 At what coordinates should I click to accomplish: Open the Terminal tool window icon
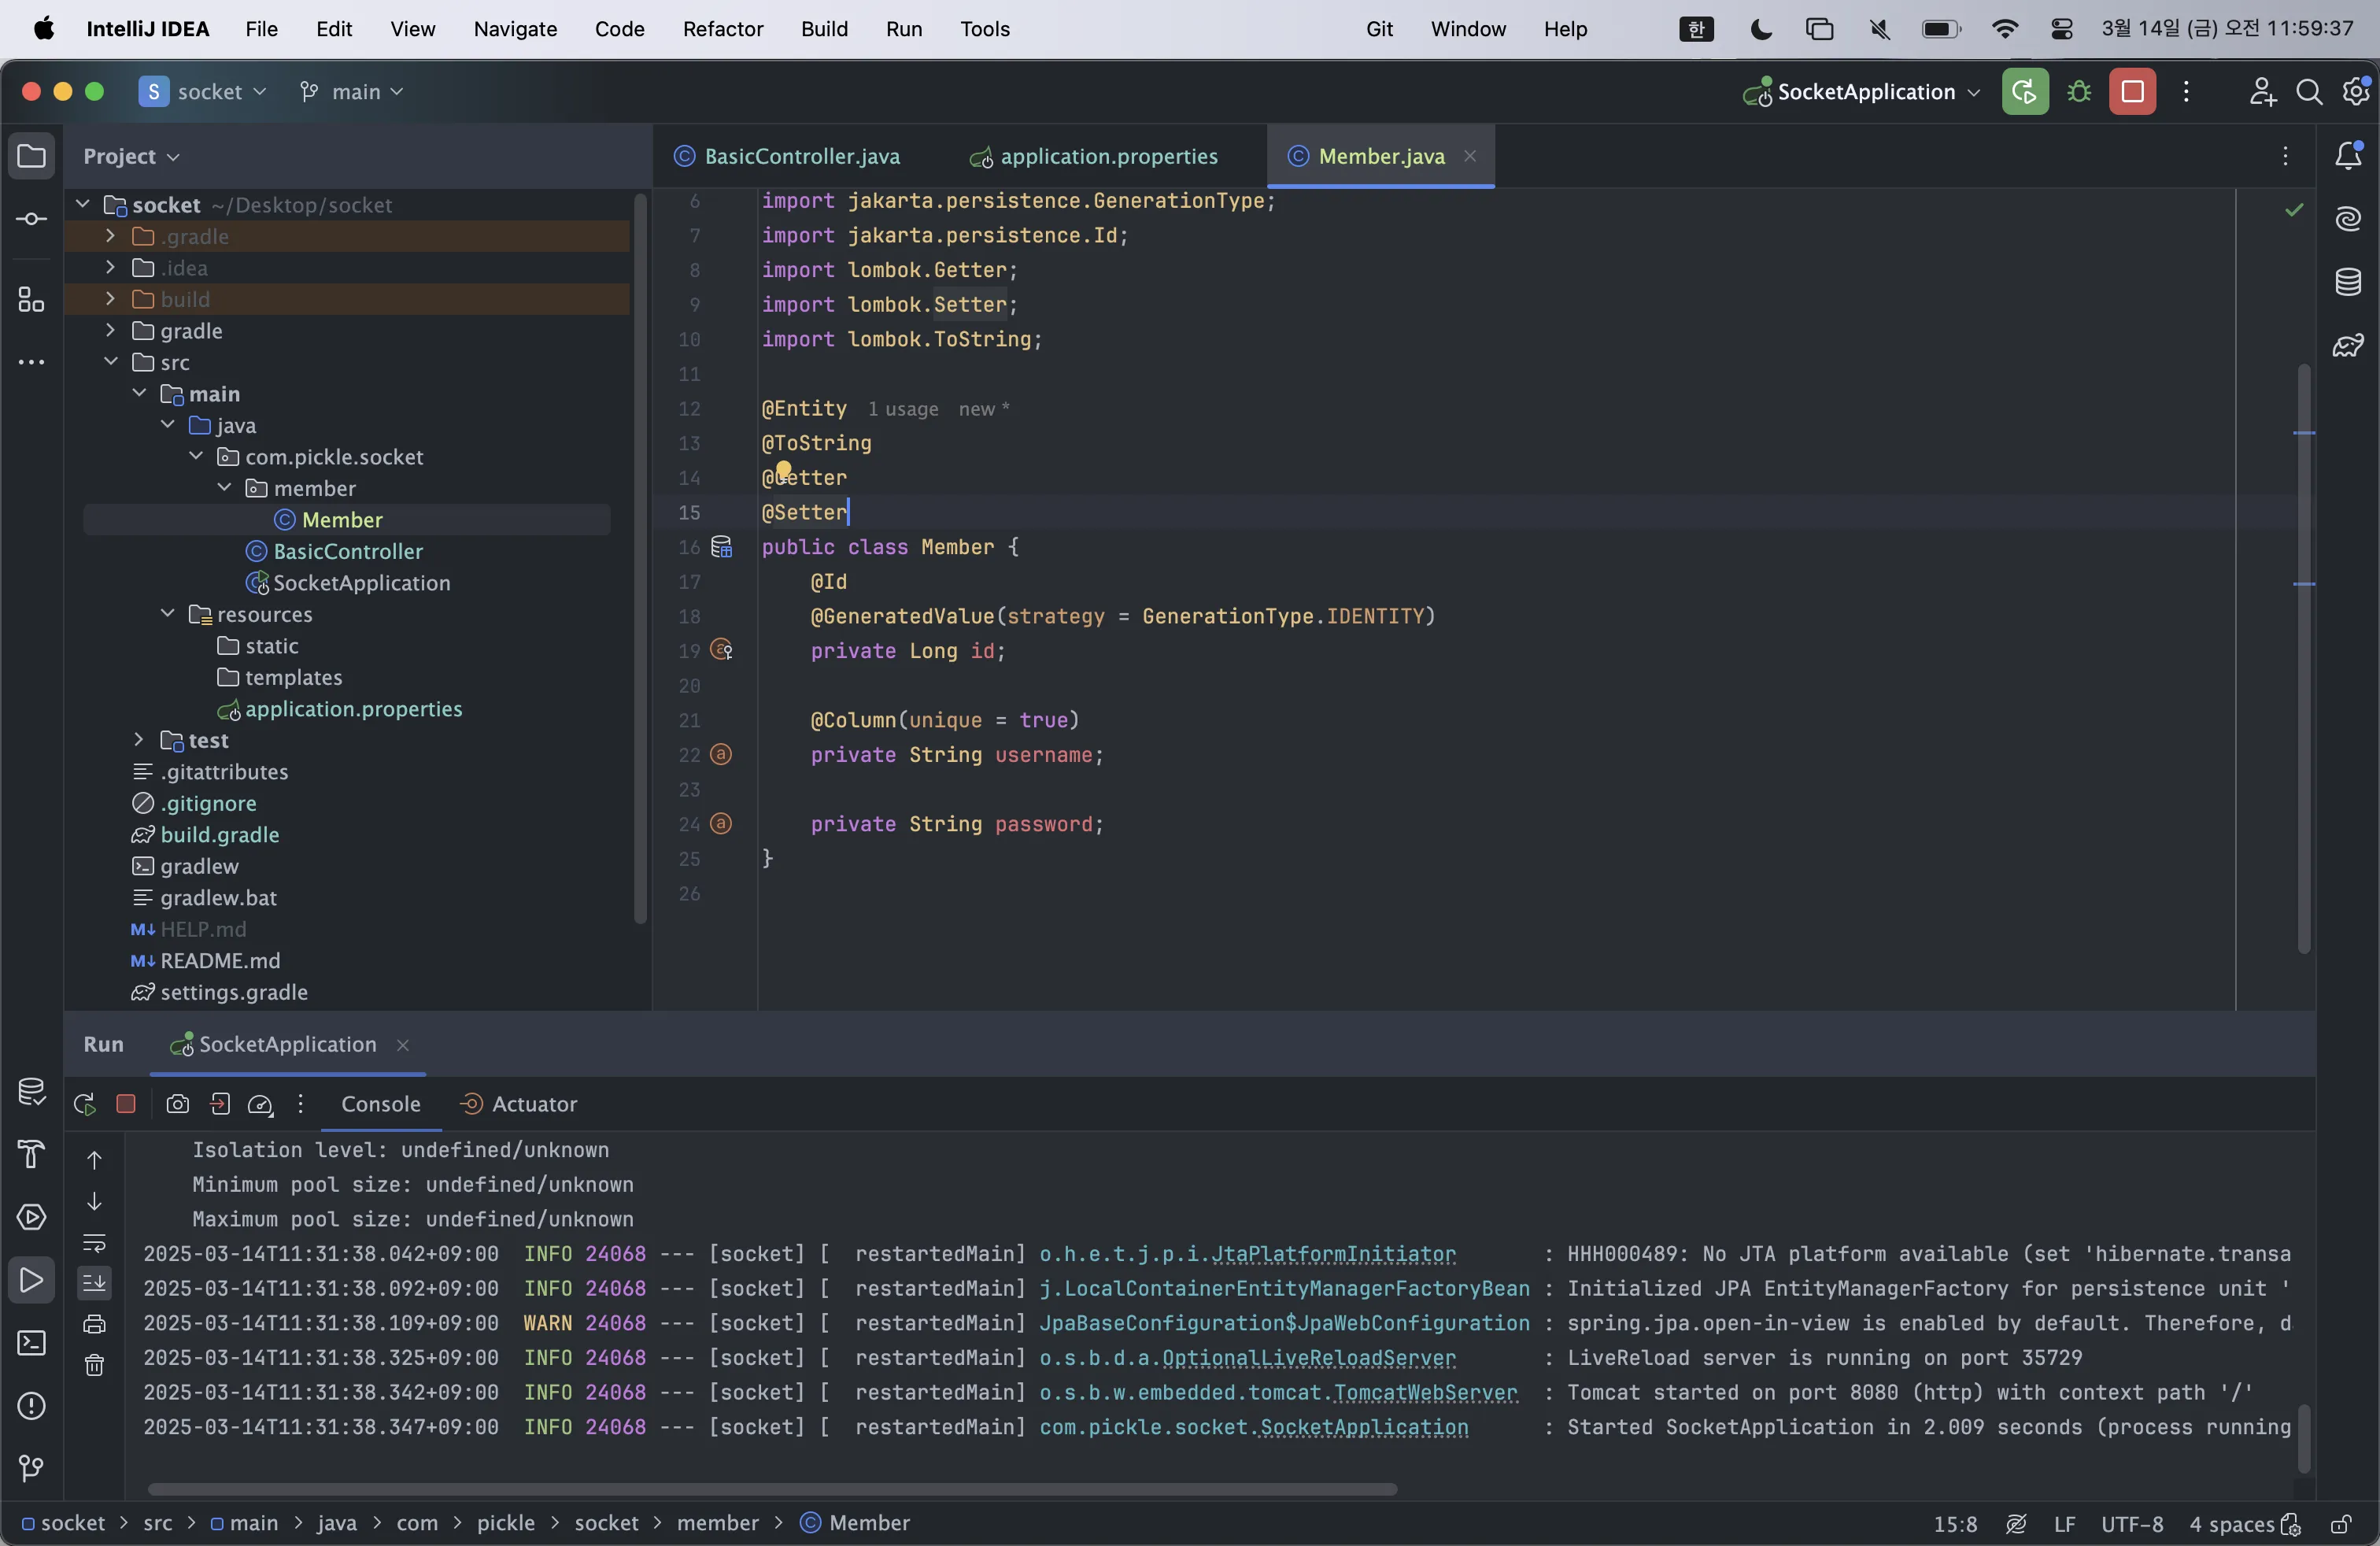(x=31, y=1343)
